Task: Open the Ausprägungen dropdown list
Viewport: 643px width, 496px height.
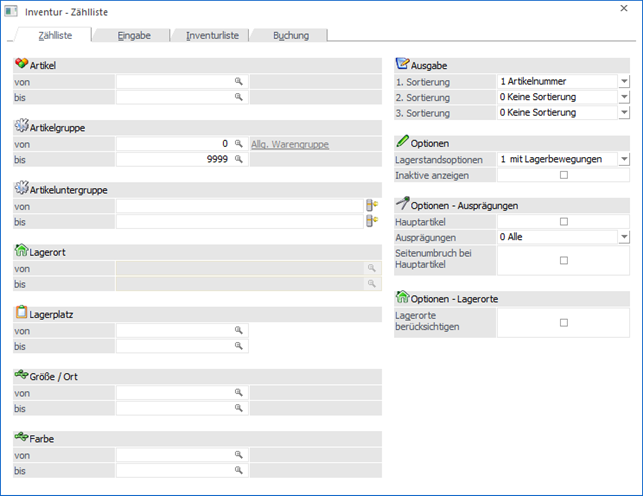Action: (x=623, y=237)
